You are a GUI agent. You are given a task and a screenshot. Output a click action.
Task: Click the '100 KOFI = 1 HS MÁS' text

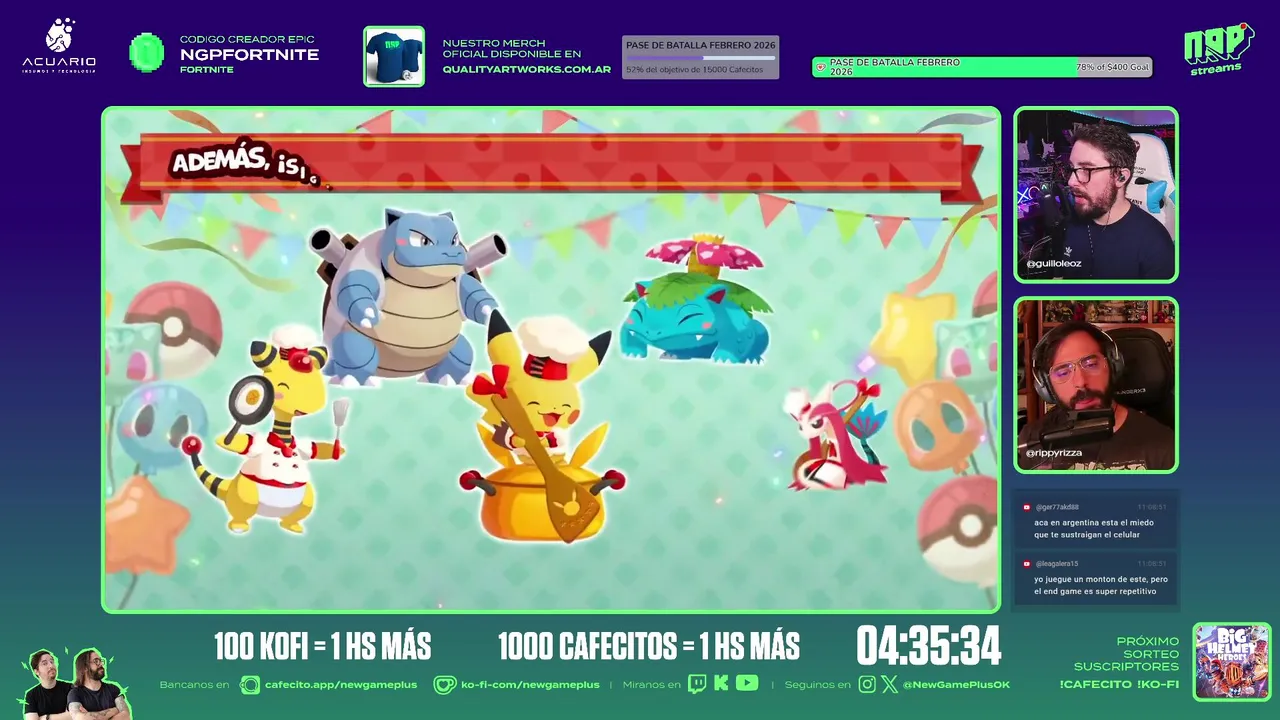point(322,647)
